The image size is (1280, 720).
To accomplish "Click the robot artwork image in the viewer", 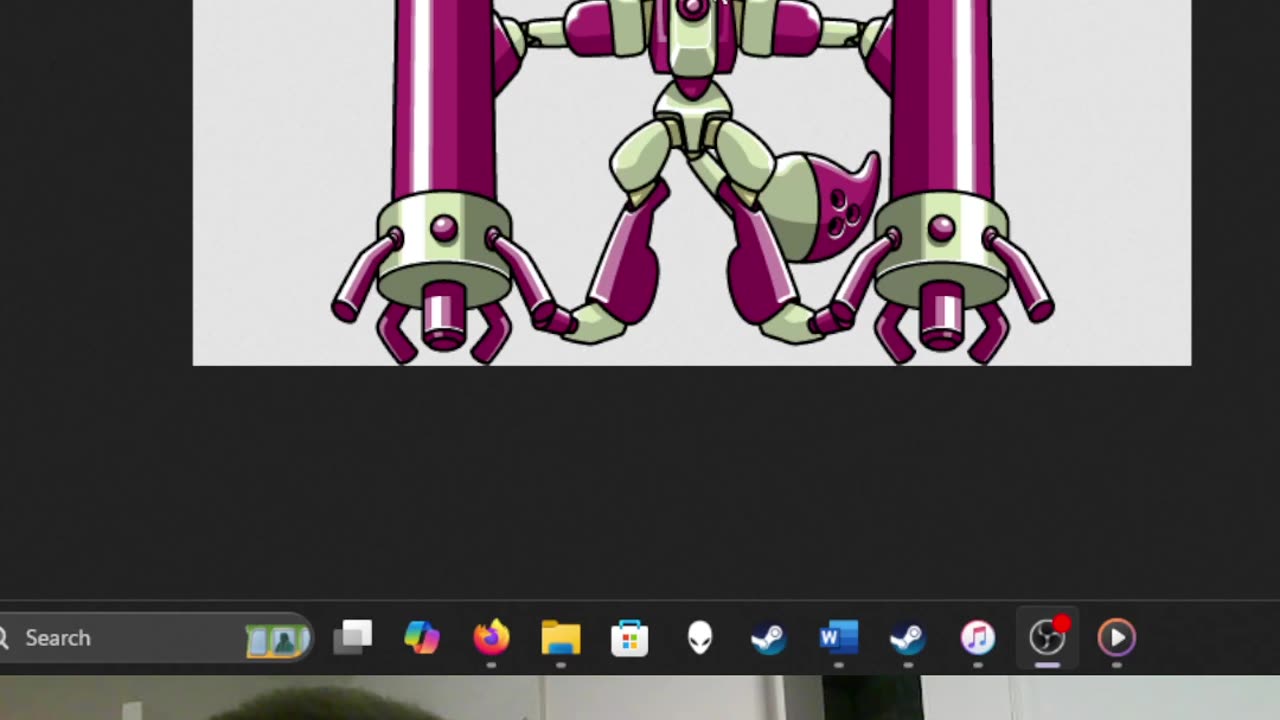I will coord(692,182).
